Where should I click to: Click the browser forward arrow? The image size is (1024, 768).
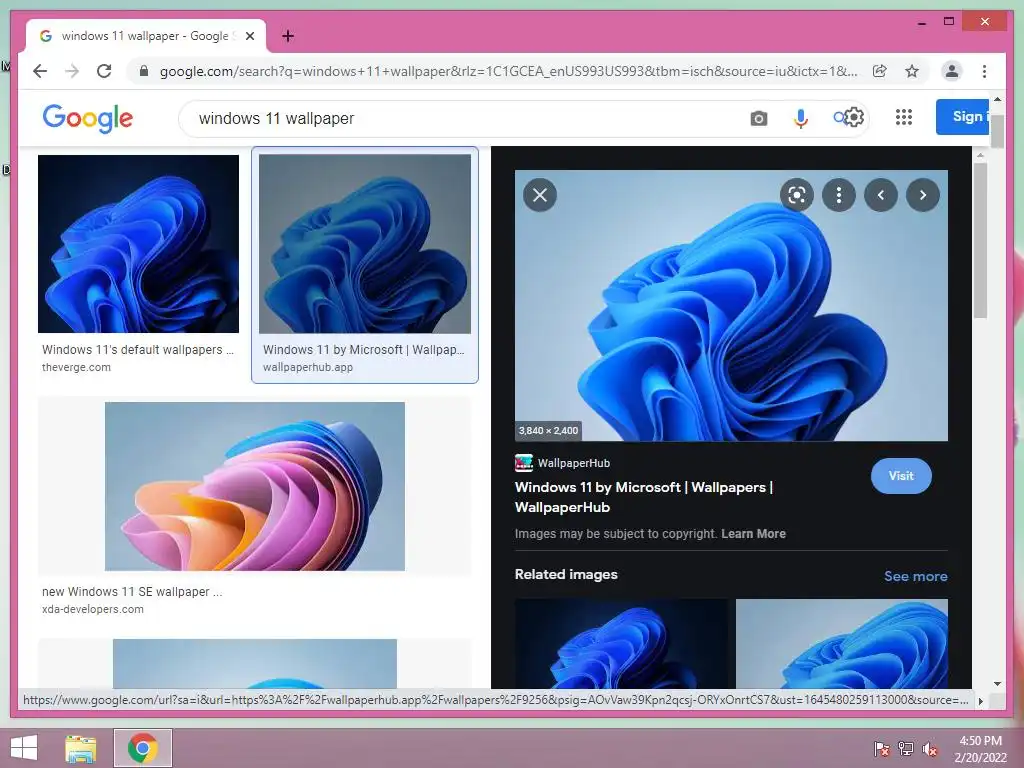[72, 71]
